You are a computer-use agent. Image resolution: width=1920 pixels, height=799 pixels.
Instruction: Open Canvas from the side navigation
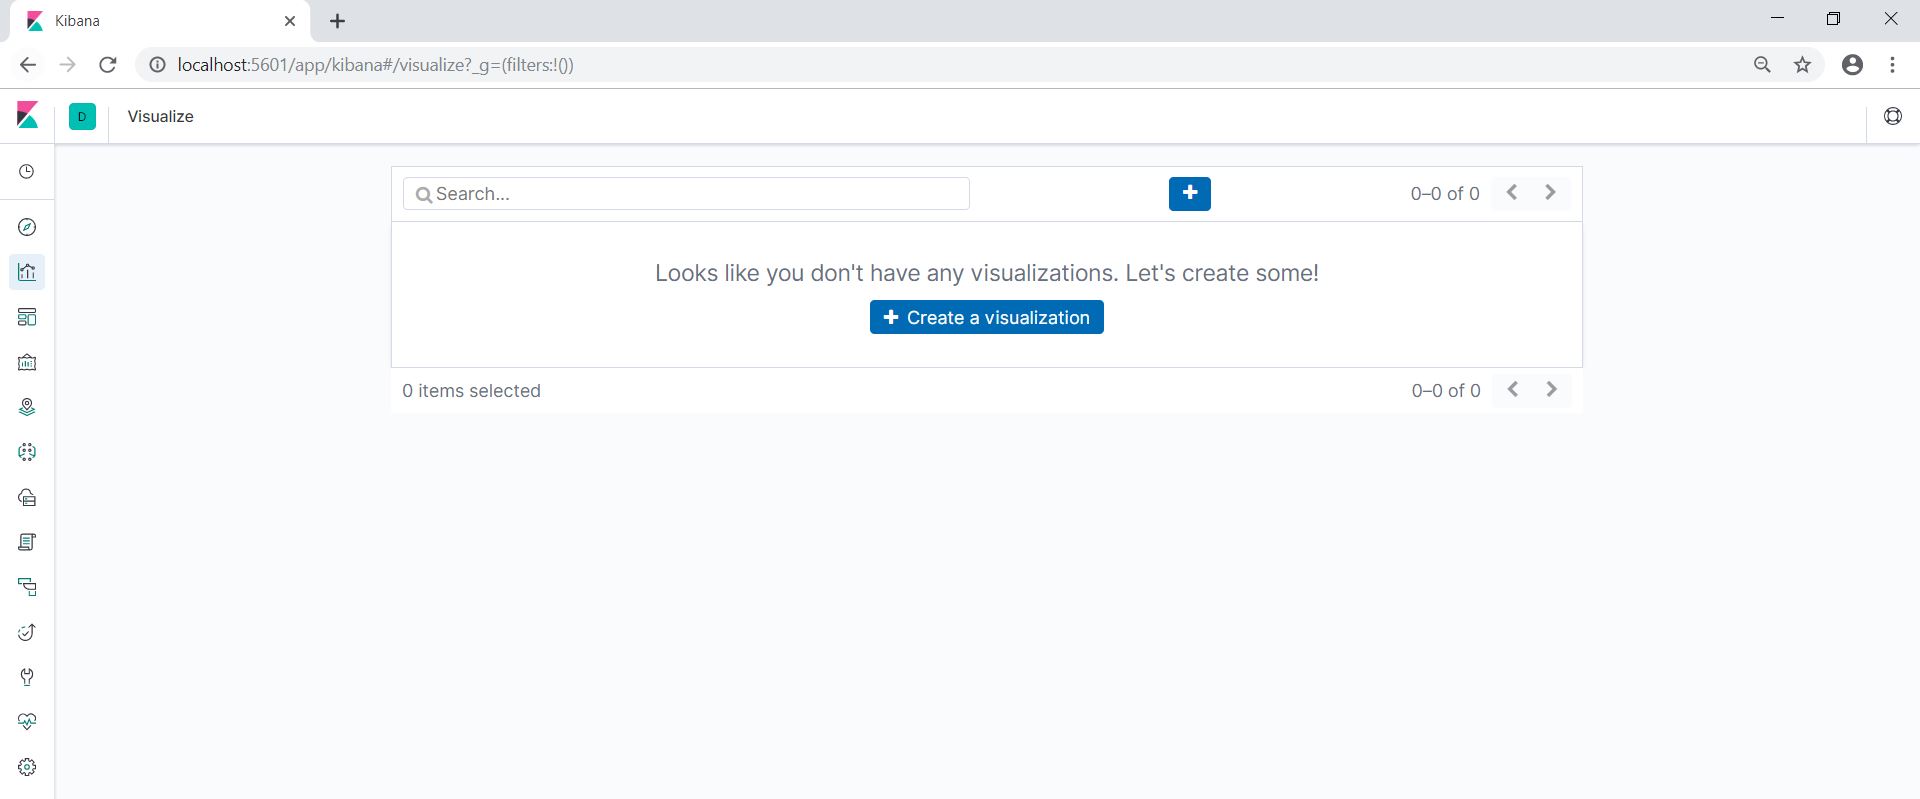pos(27,362)
